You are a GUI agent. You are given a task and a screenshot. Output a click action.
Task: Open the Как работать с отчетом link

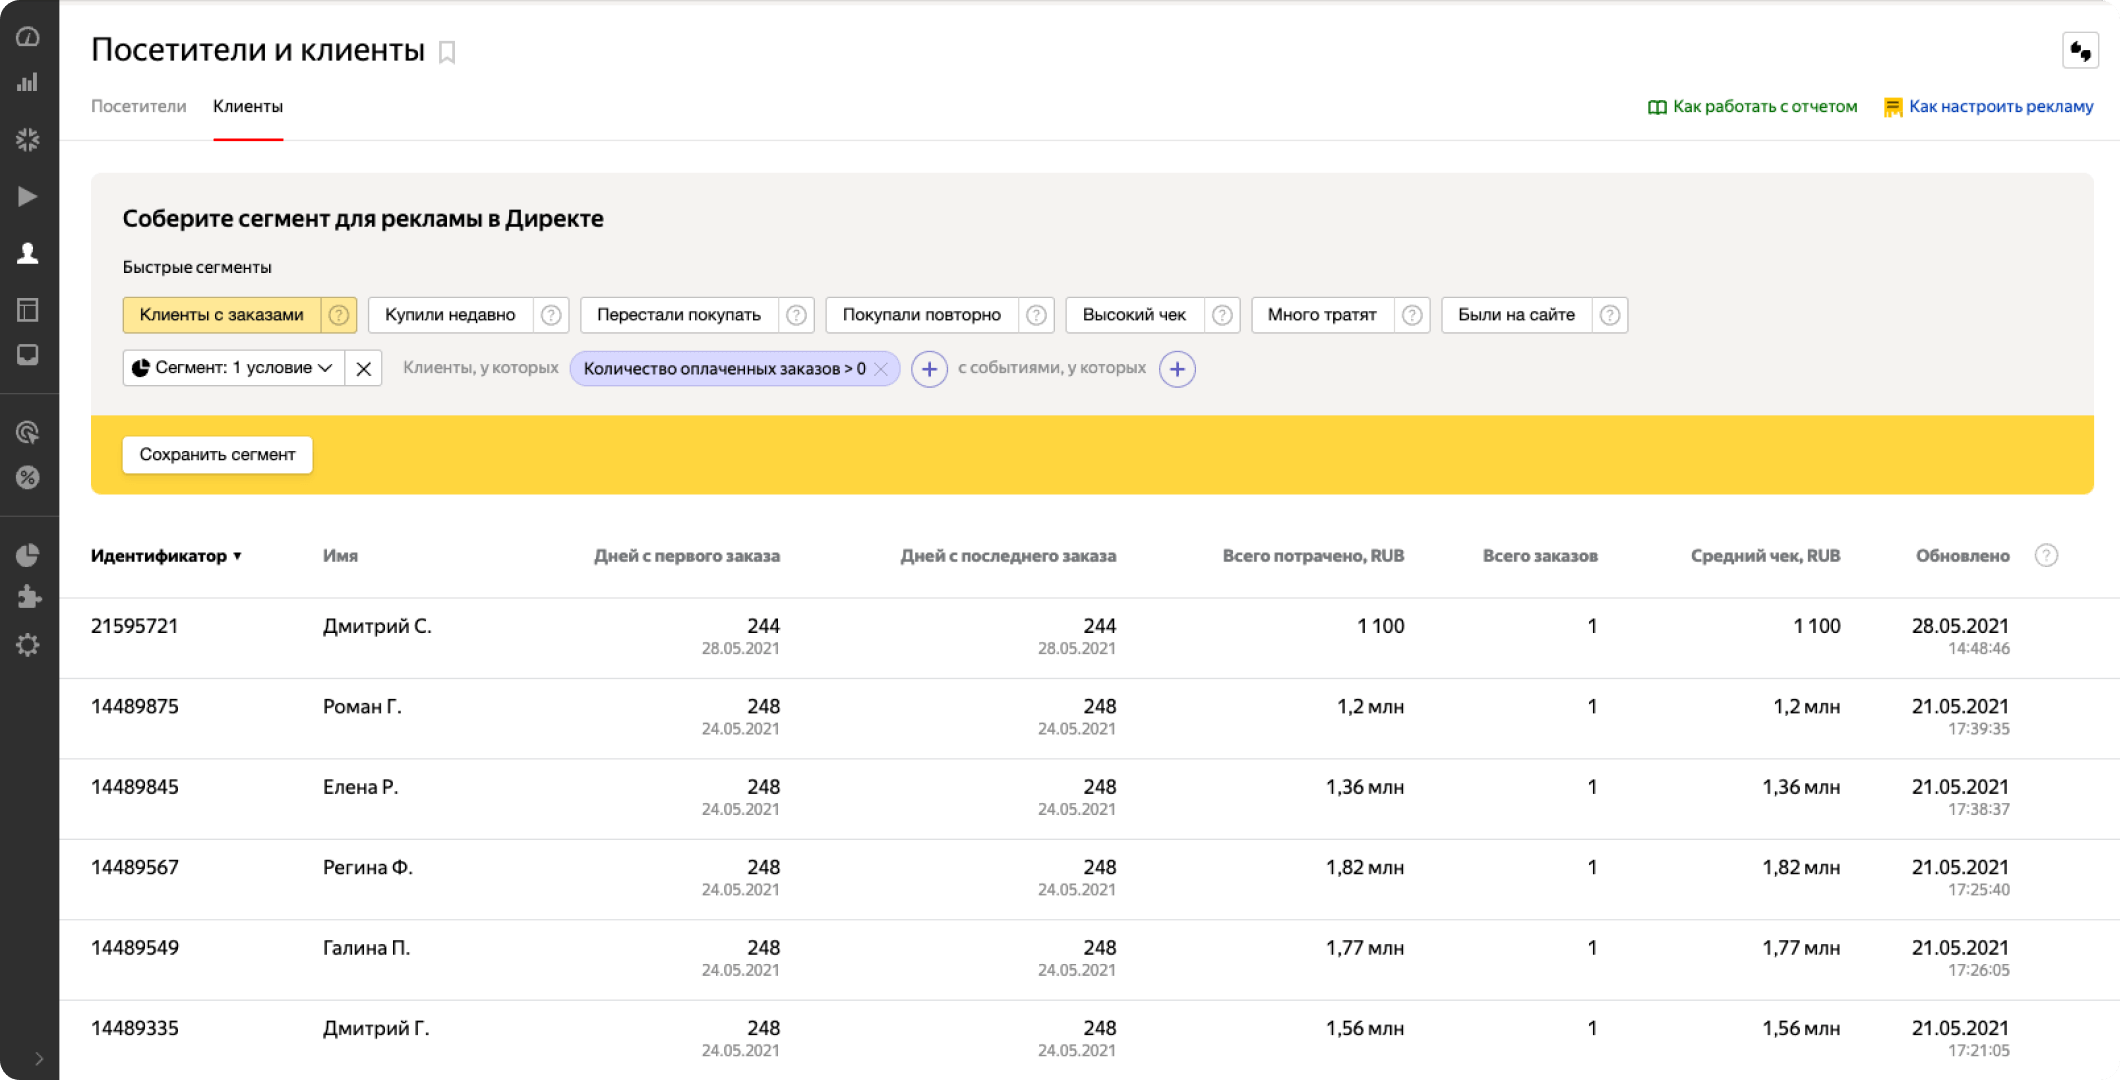[x=1764, y=106]
